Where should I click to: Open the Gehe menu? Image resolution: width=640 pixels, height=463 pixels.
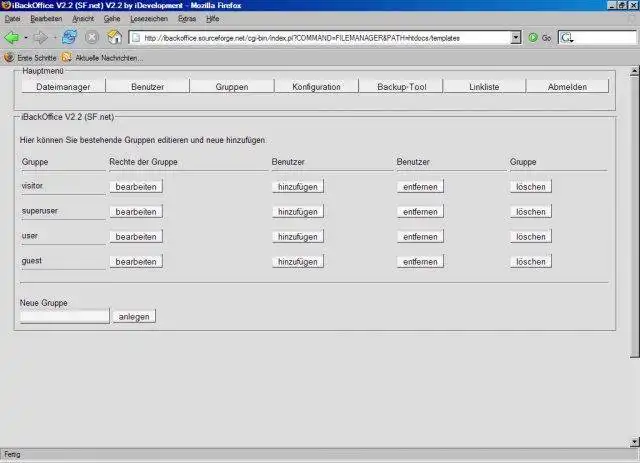click(x=112, y=19)
